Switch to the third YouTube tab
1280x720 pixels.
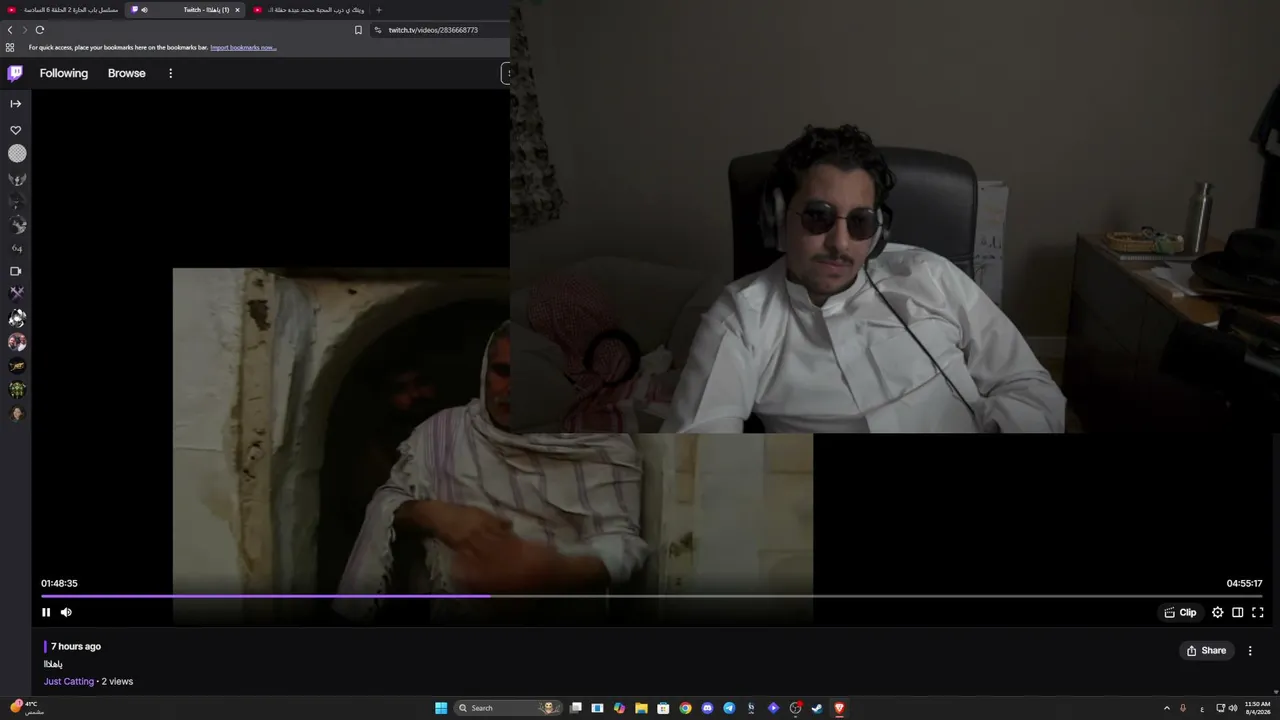click(309, 10)
